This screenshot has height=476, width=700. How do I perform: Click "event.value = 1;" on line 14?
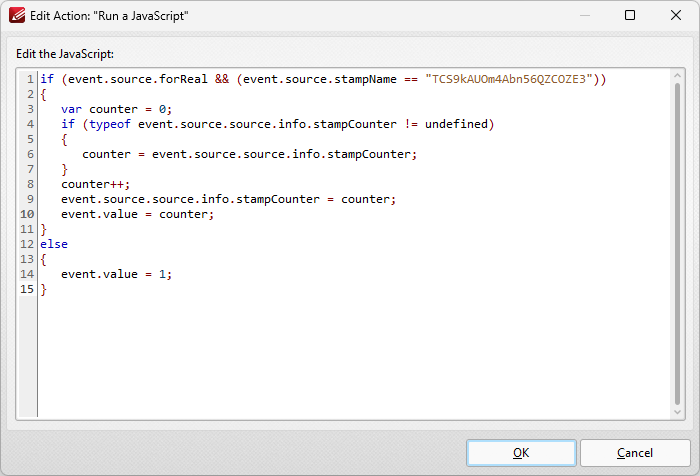click(117, 274)
